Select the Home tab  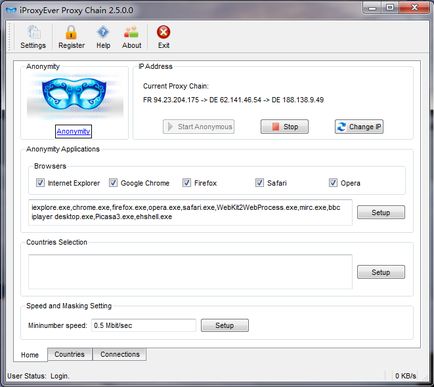pyautogui.click(x=30, y=355)
